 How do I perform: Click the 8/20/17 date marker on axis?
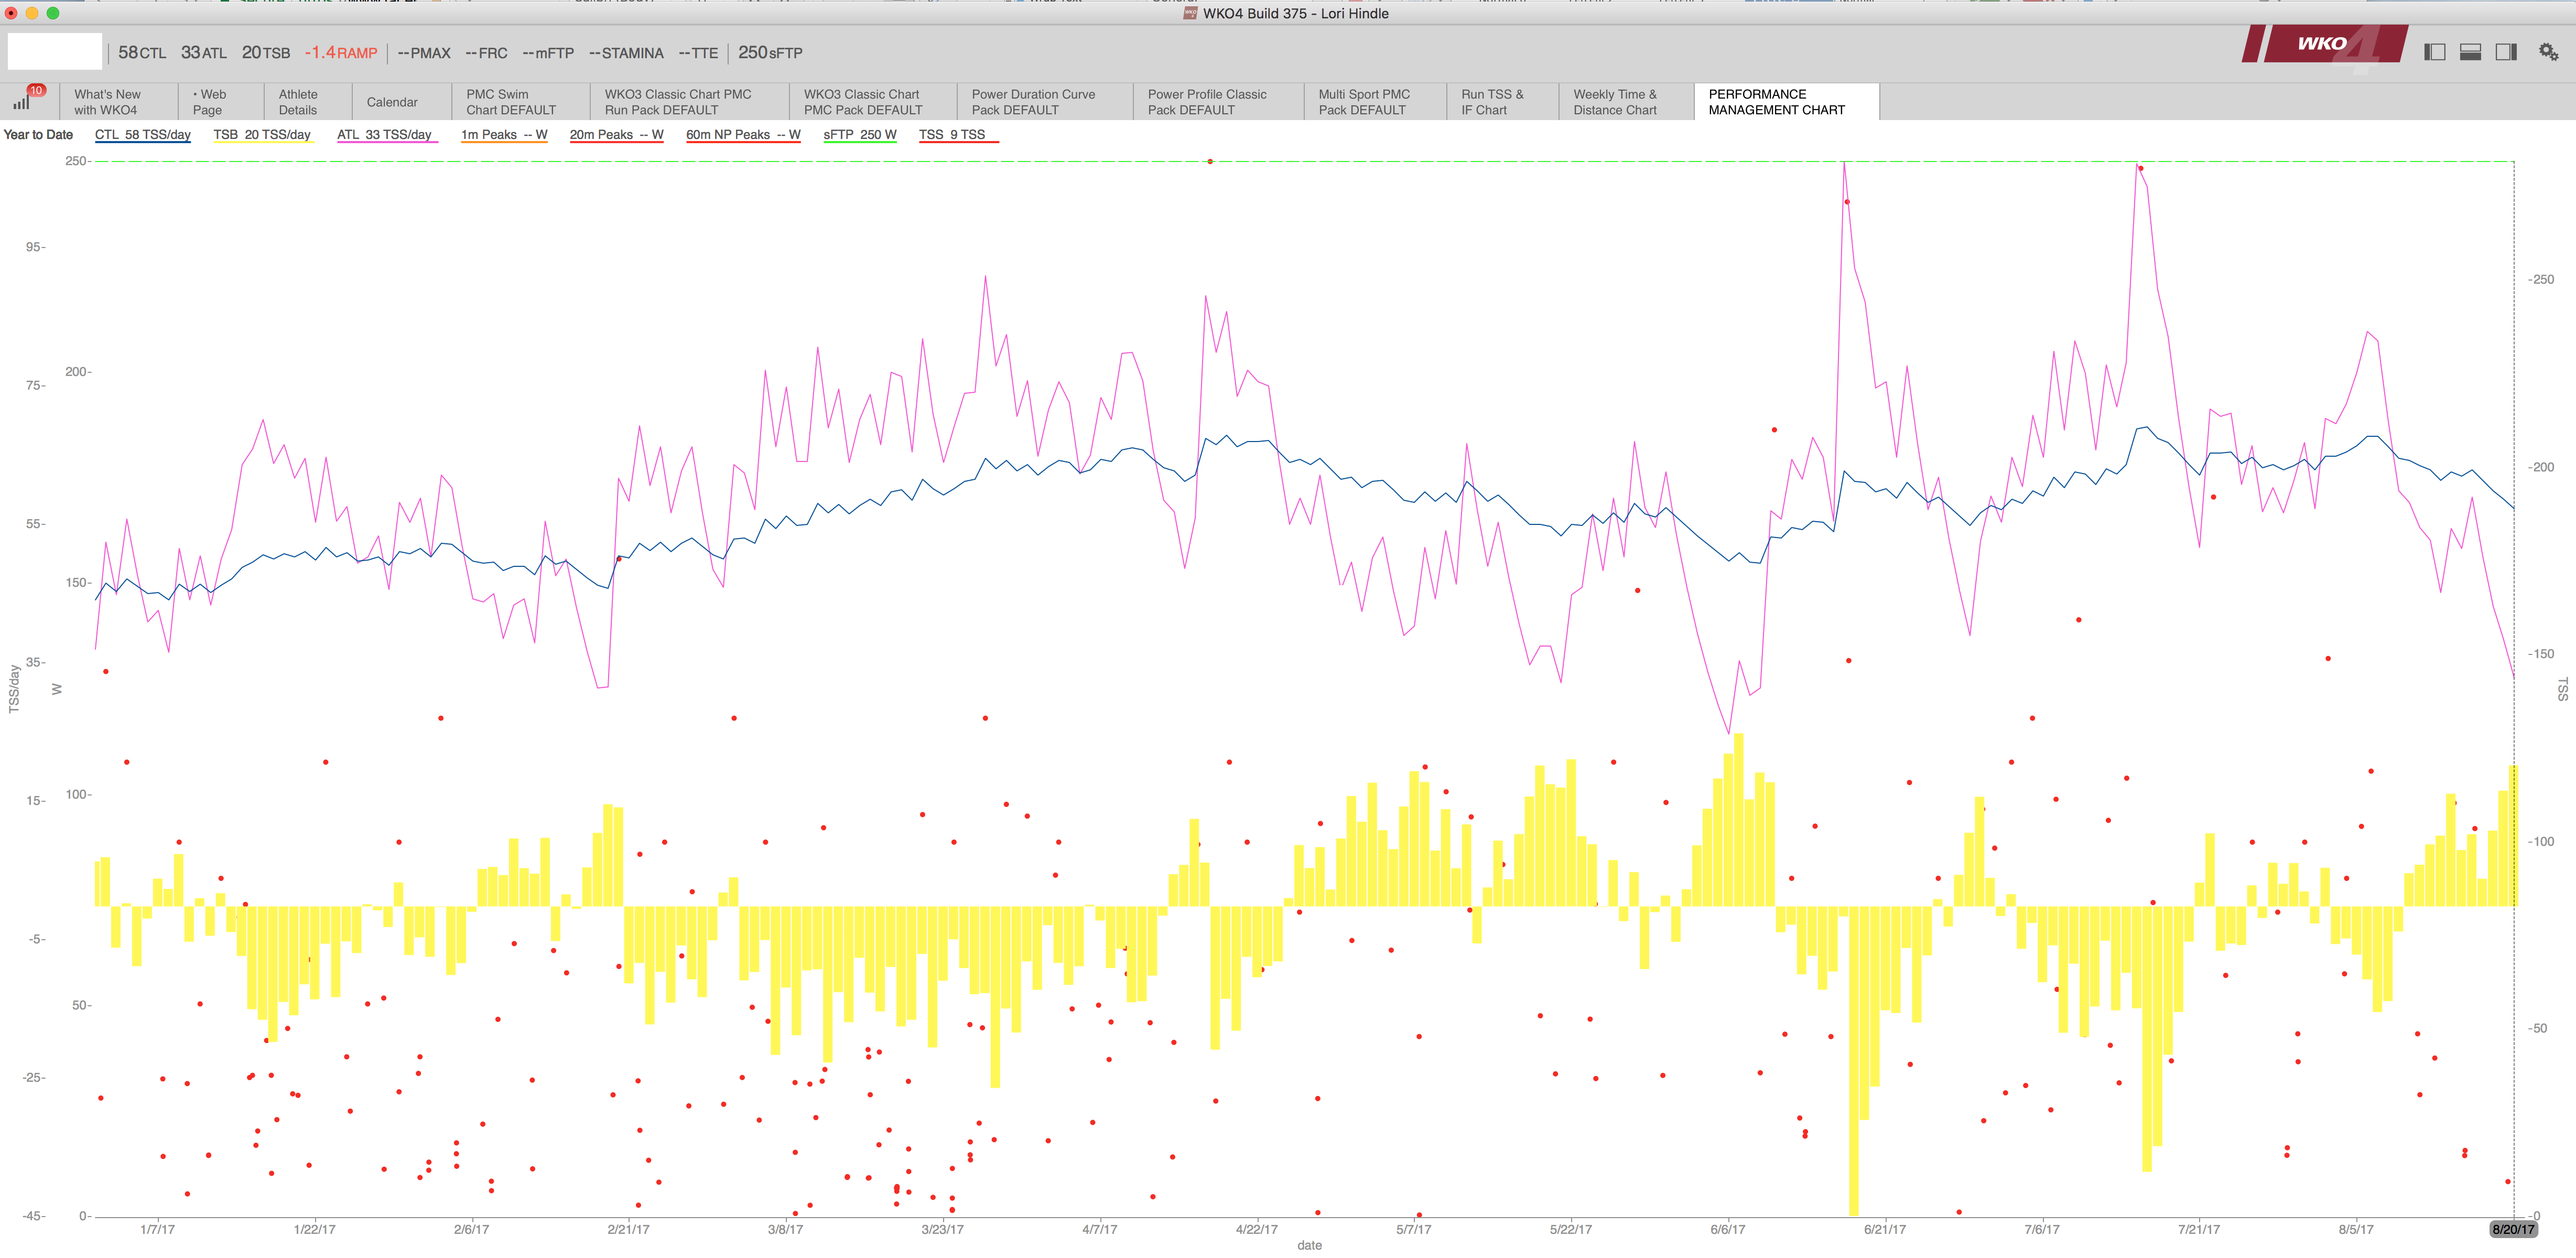pos(2512,1229)
